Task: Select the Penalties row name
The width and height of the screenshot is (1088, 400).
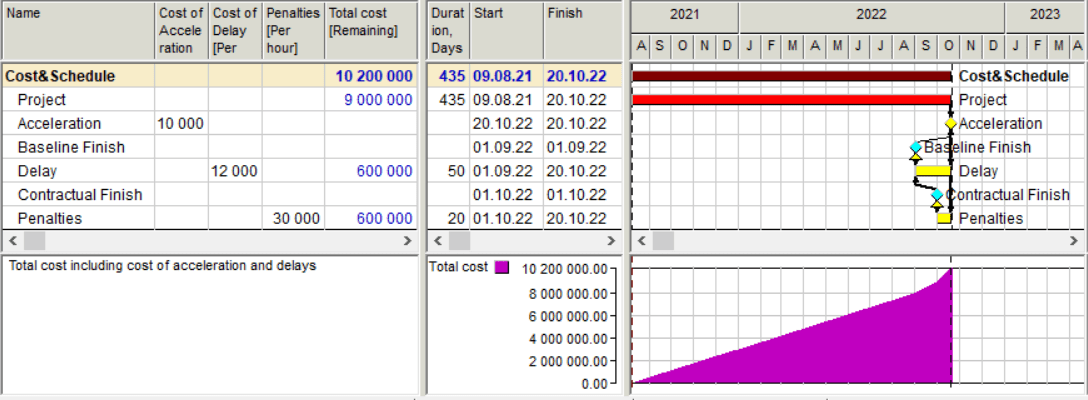Action: pos(50,218)
